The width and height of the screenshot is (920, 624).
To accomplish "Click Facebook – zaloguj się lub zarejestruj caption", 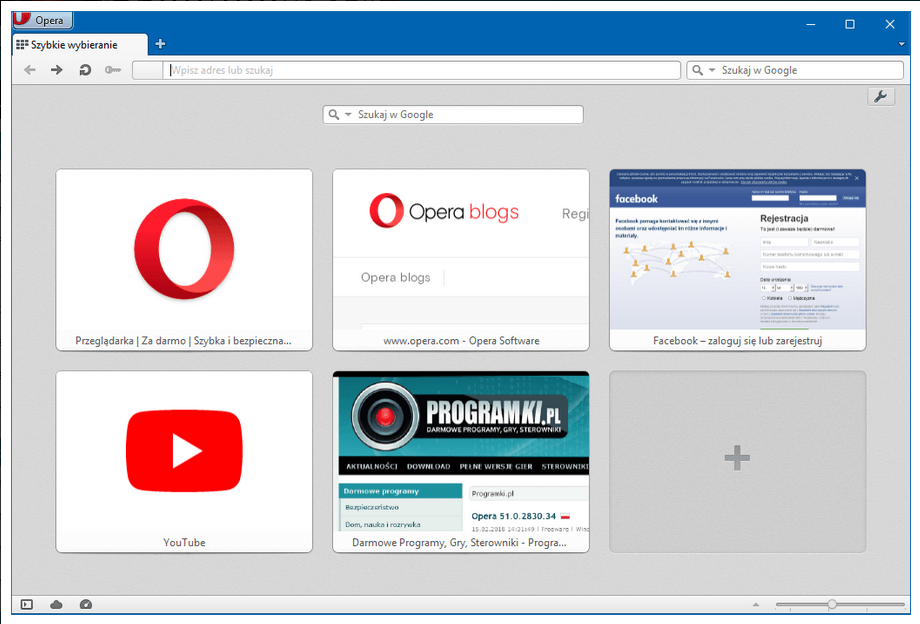I will pos(738,341).
